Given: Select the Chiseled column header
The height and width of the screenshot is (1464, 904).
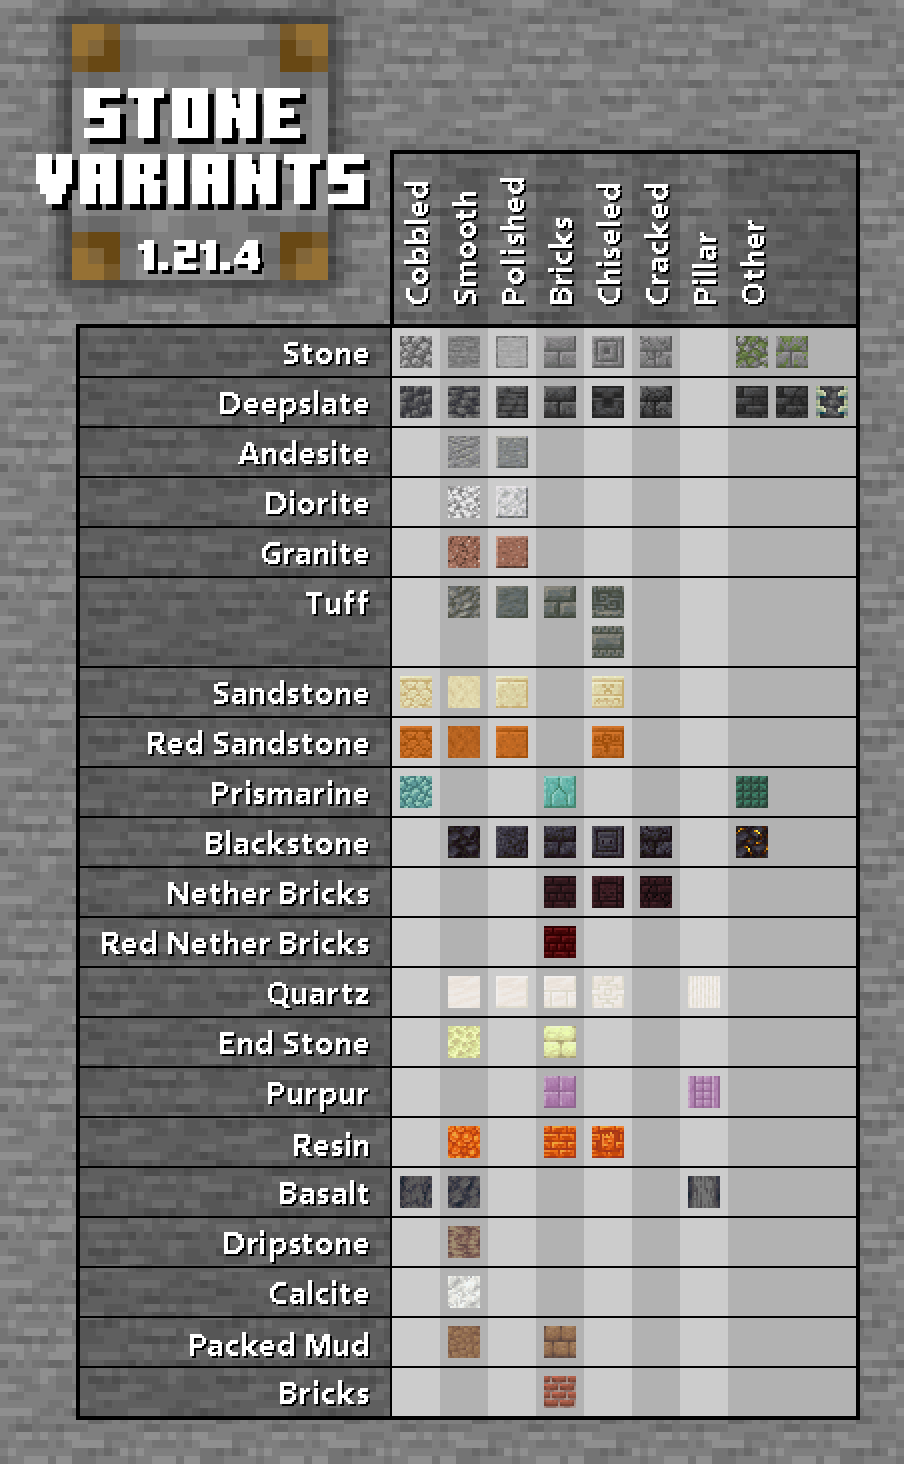Looking at the screenshot, I should 609,243.
